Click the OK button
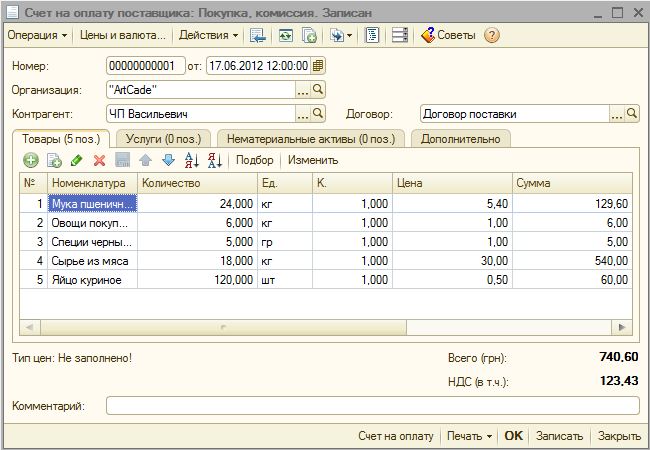The width and height of the screenshot is (650, 450). point(513,436)
